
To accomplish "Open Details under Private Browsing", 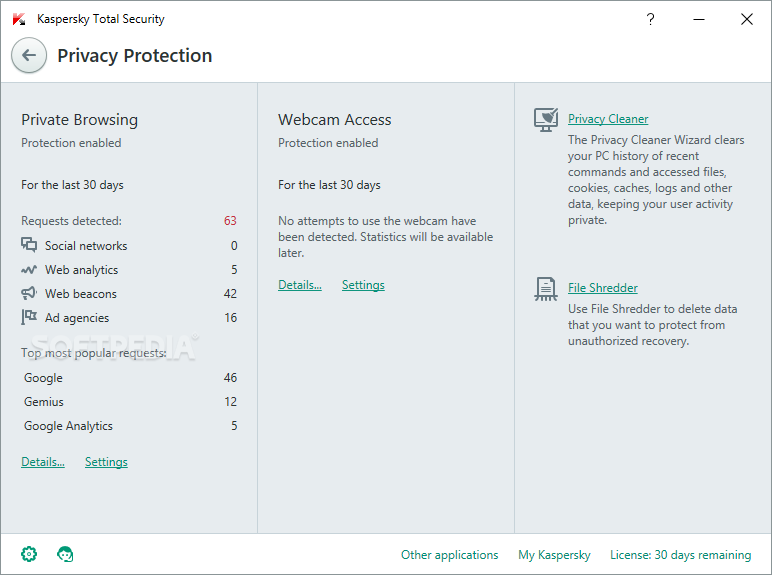I will point(43,462).
